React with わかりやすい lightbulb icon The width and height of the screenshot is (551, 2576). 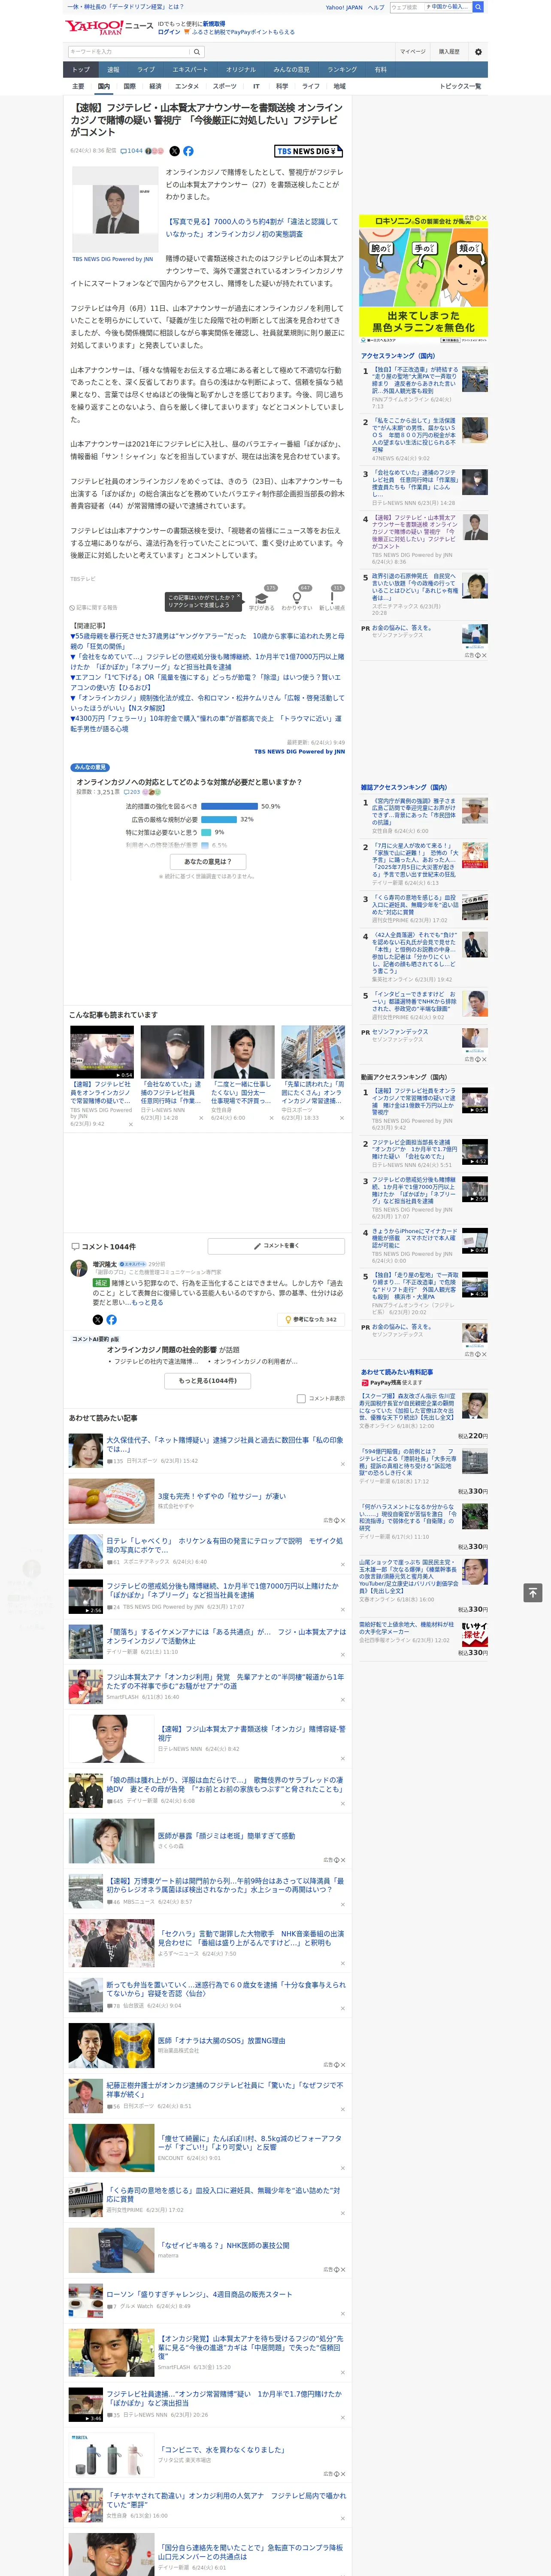[297, 598]
